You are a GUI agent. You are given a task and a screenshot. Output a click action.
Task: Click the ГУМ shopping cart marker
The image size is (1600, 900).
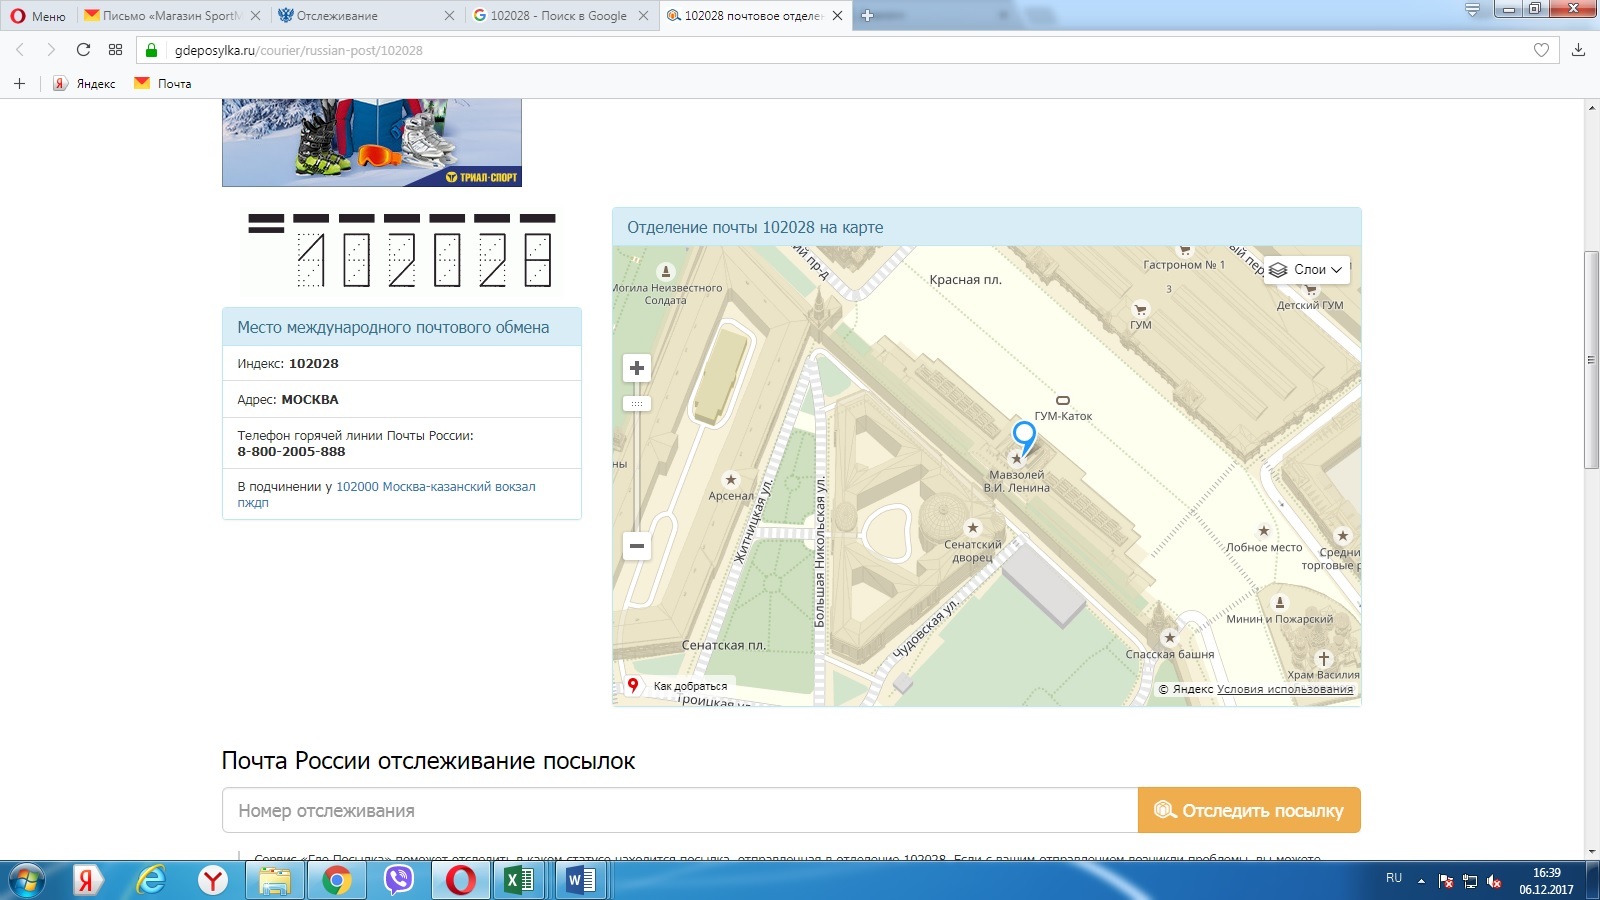[x=1140, y=310]
